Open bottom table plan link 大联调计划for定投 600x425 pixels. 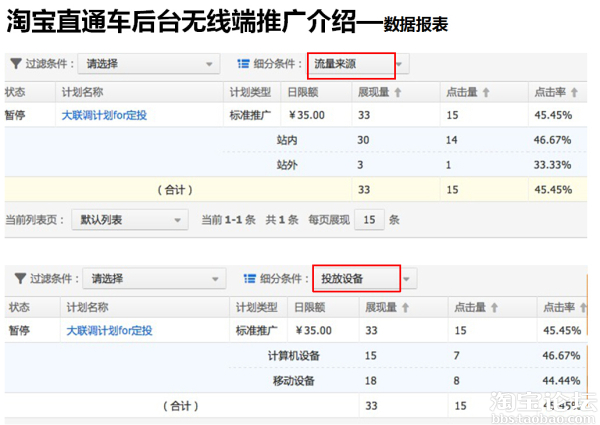(x=109, y=330)
